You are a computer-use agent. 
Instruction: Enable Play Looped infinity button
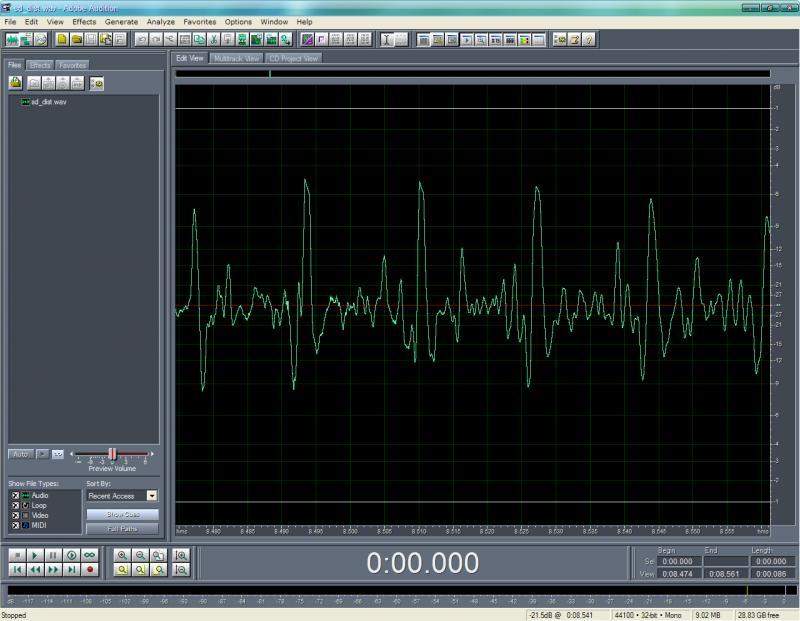91,554
